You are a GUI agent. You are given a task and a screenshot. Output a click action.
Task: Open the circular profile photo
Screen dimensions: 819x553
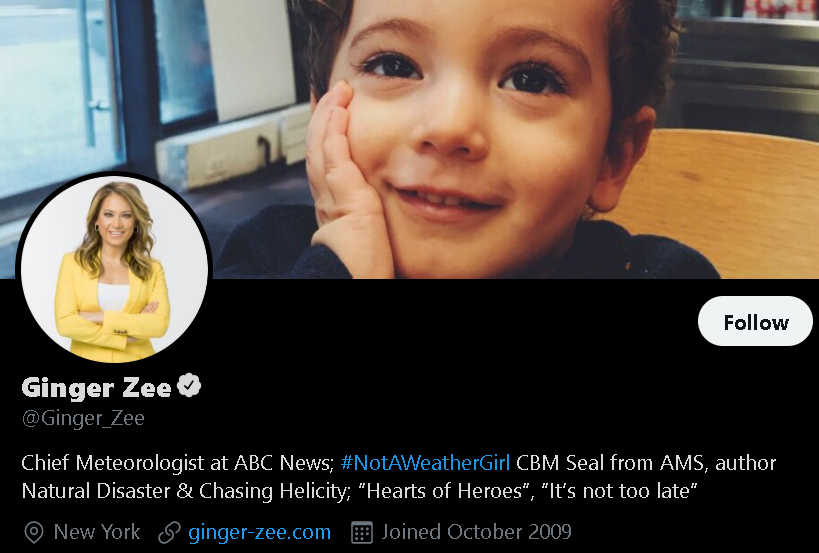tap(114, 268)
